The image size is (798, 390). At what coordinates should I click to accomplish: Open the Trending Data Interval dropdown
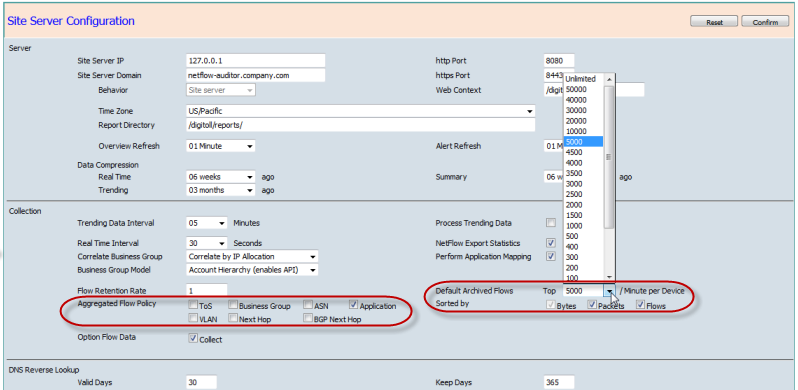tap(207, 223)
